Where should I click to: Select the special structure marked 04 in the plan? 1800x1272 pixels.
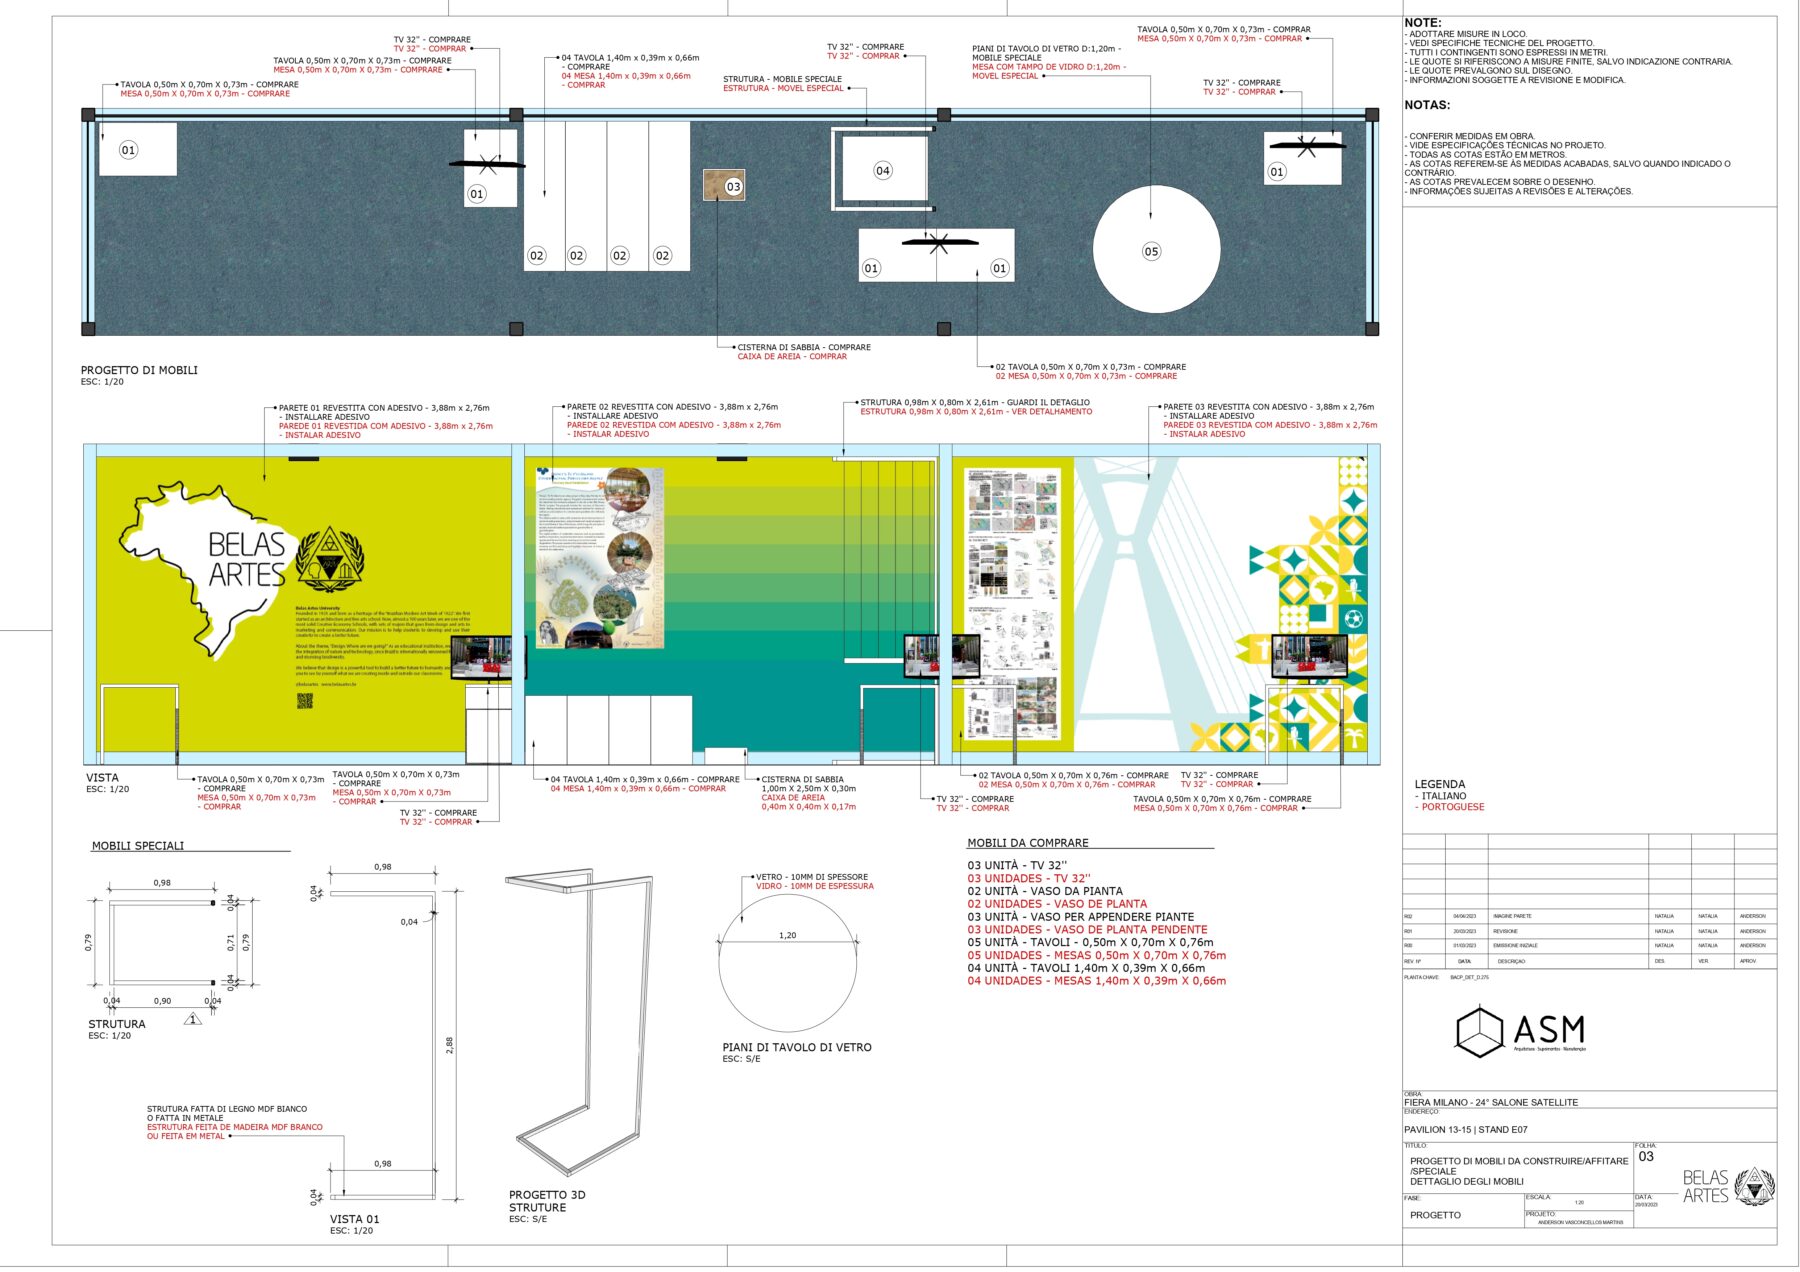pyautogui.click(x=883, y=169)
